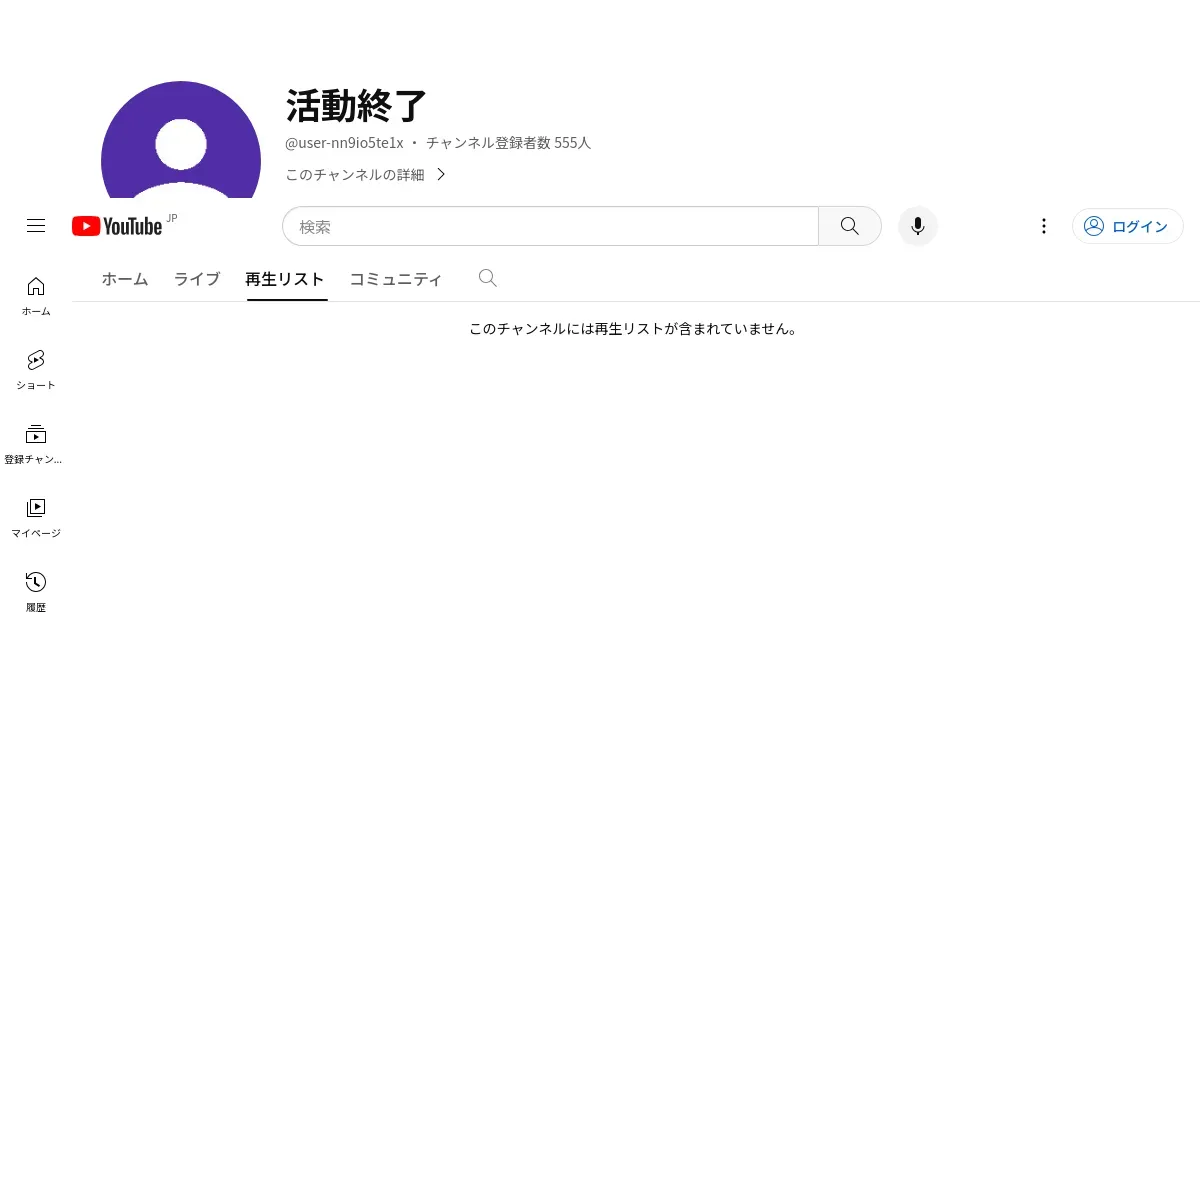Click the YouTube logo
This screenshot has width=1200, height=1198.
coord(117,226)
